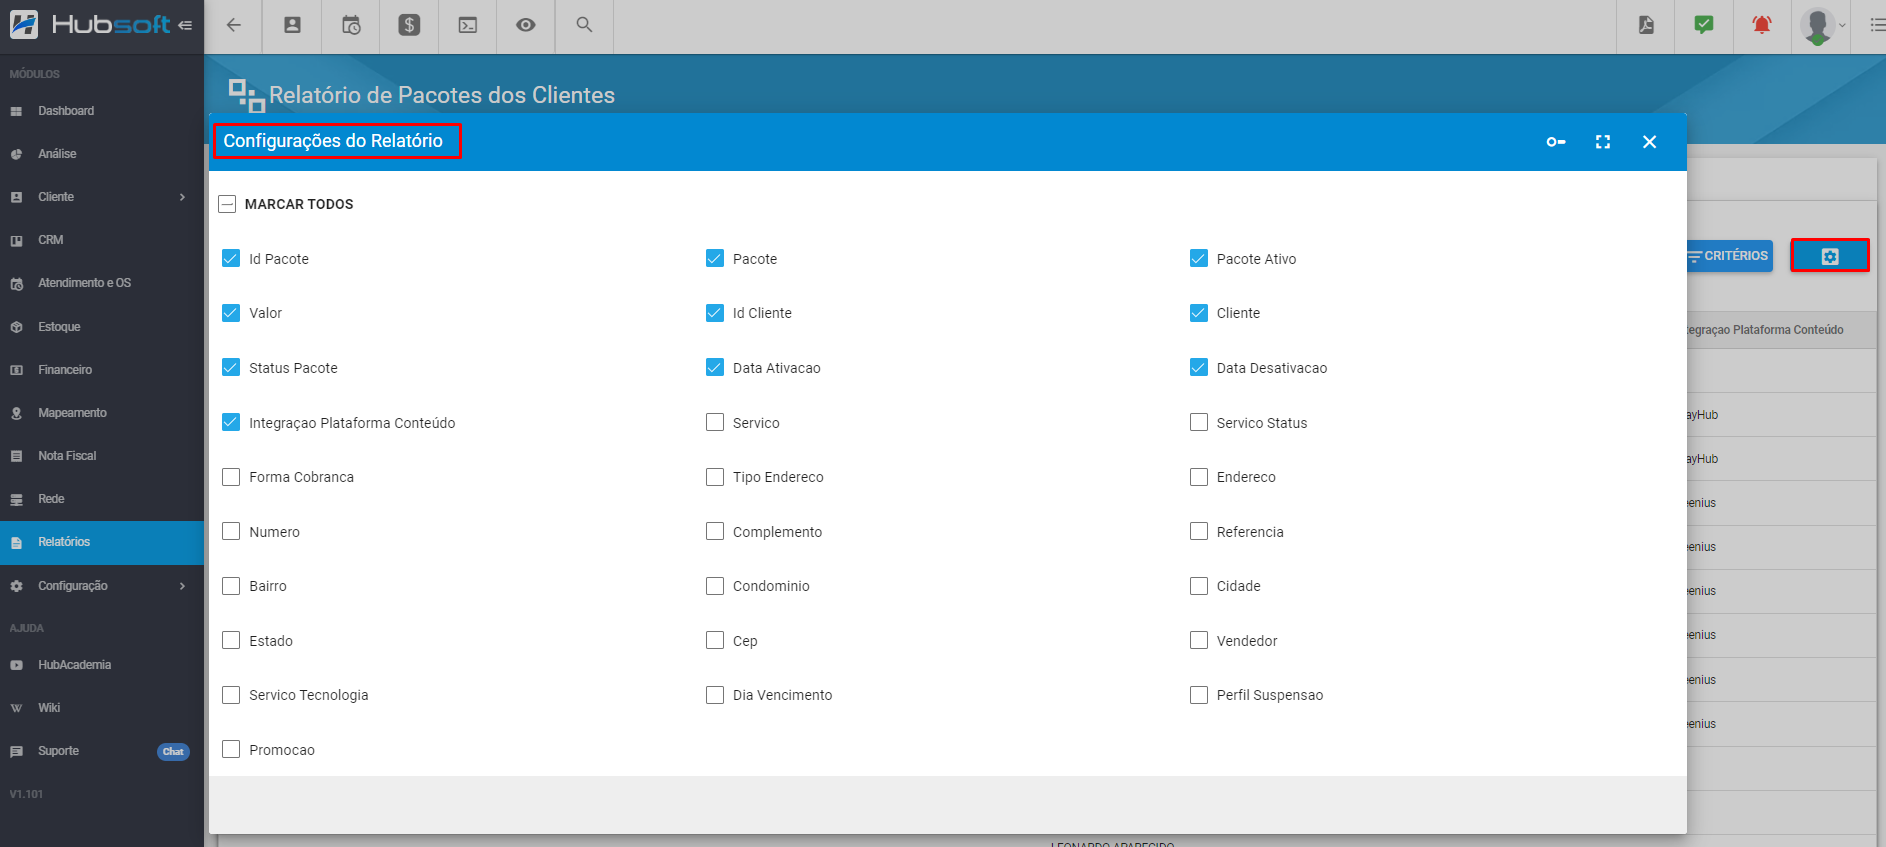
Task: Click the search magnifier icon
Action: pos(584,26)
